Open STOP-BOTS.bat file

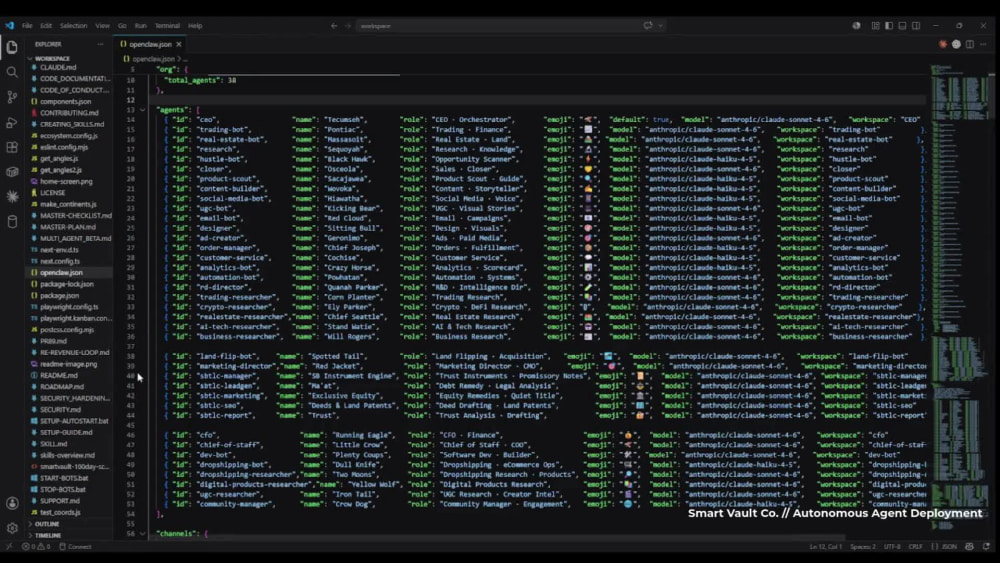[62, 490]
